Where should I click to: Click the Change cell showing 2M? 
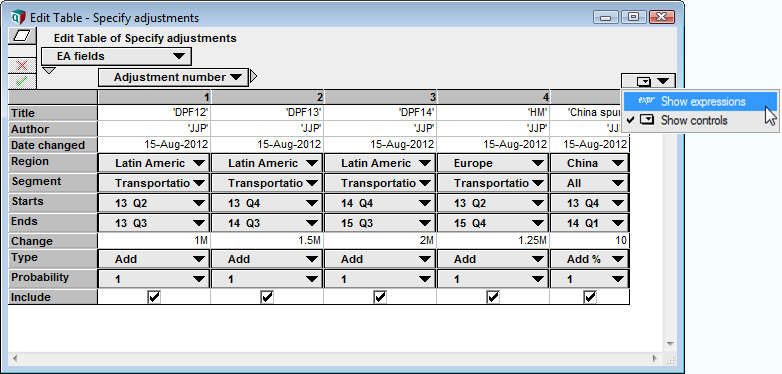pyautogui.click(x=380, y=241)
